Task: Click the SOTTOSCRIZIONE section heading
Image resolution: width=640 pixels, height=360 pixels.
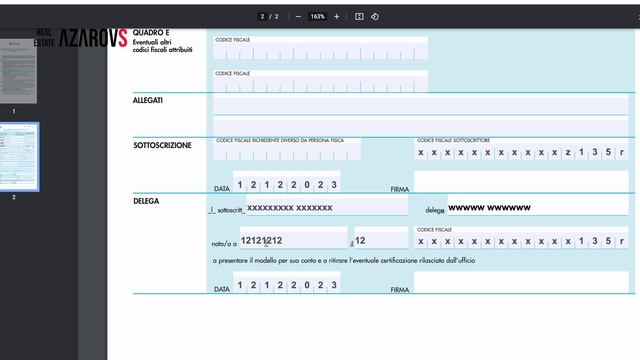Action: pyautogui.click(x=162, y=145)
